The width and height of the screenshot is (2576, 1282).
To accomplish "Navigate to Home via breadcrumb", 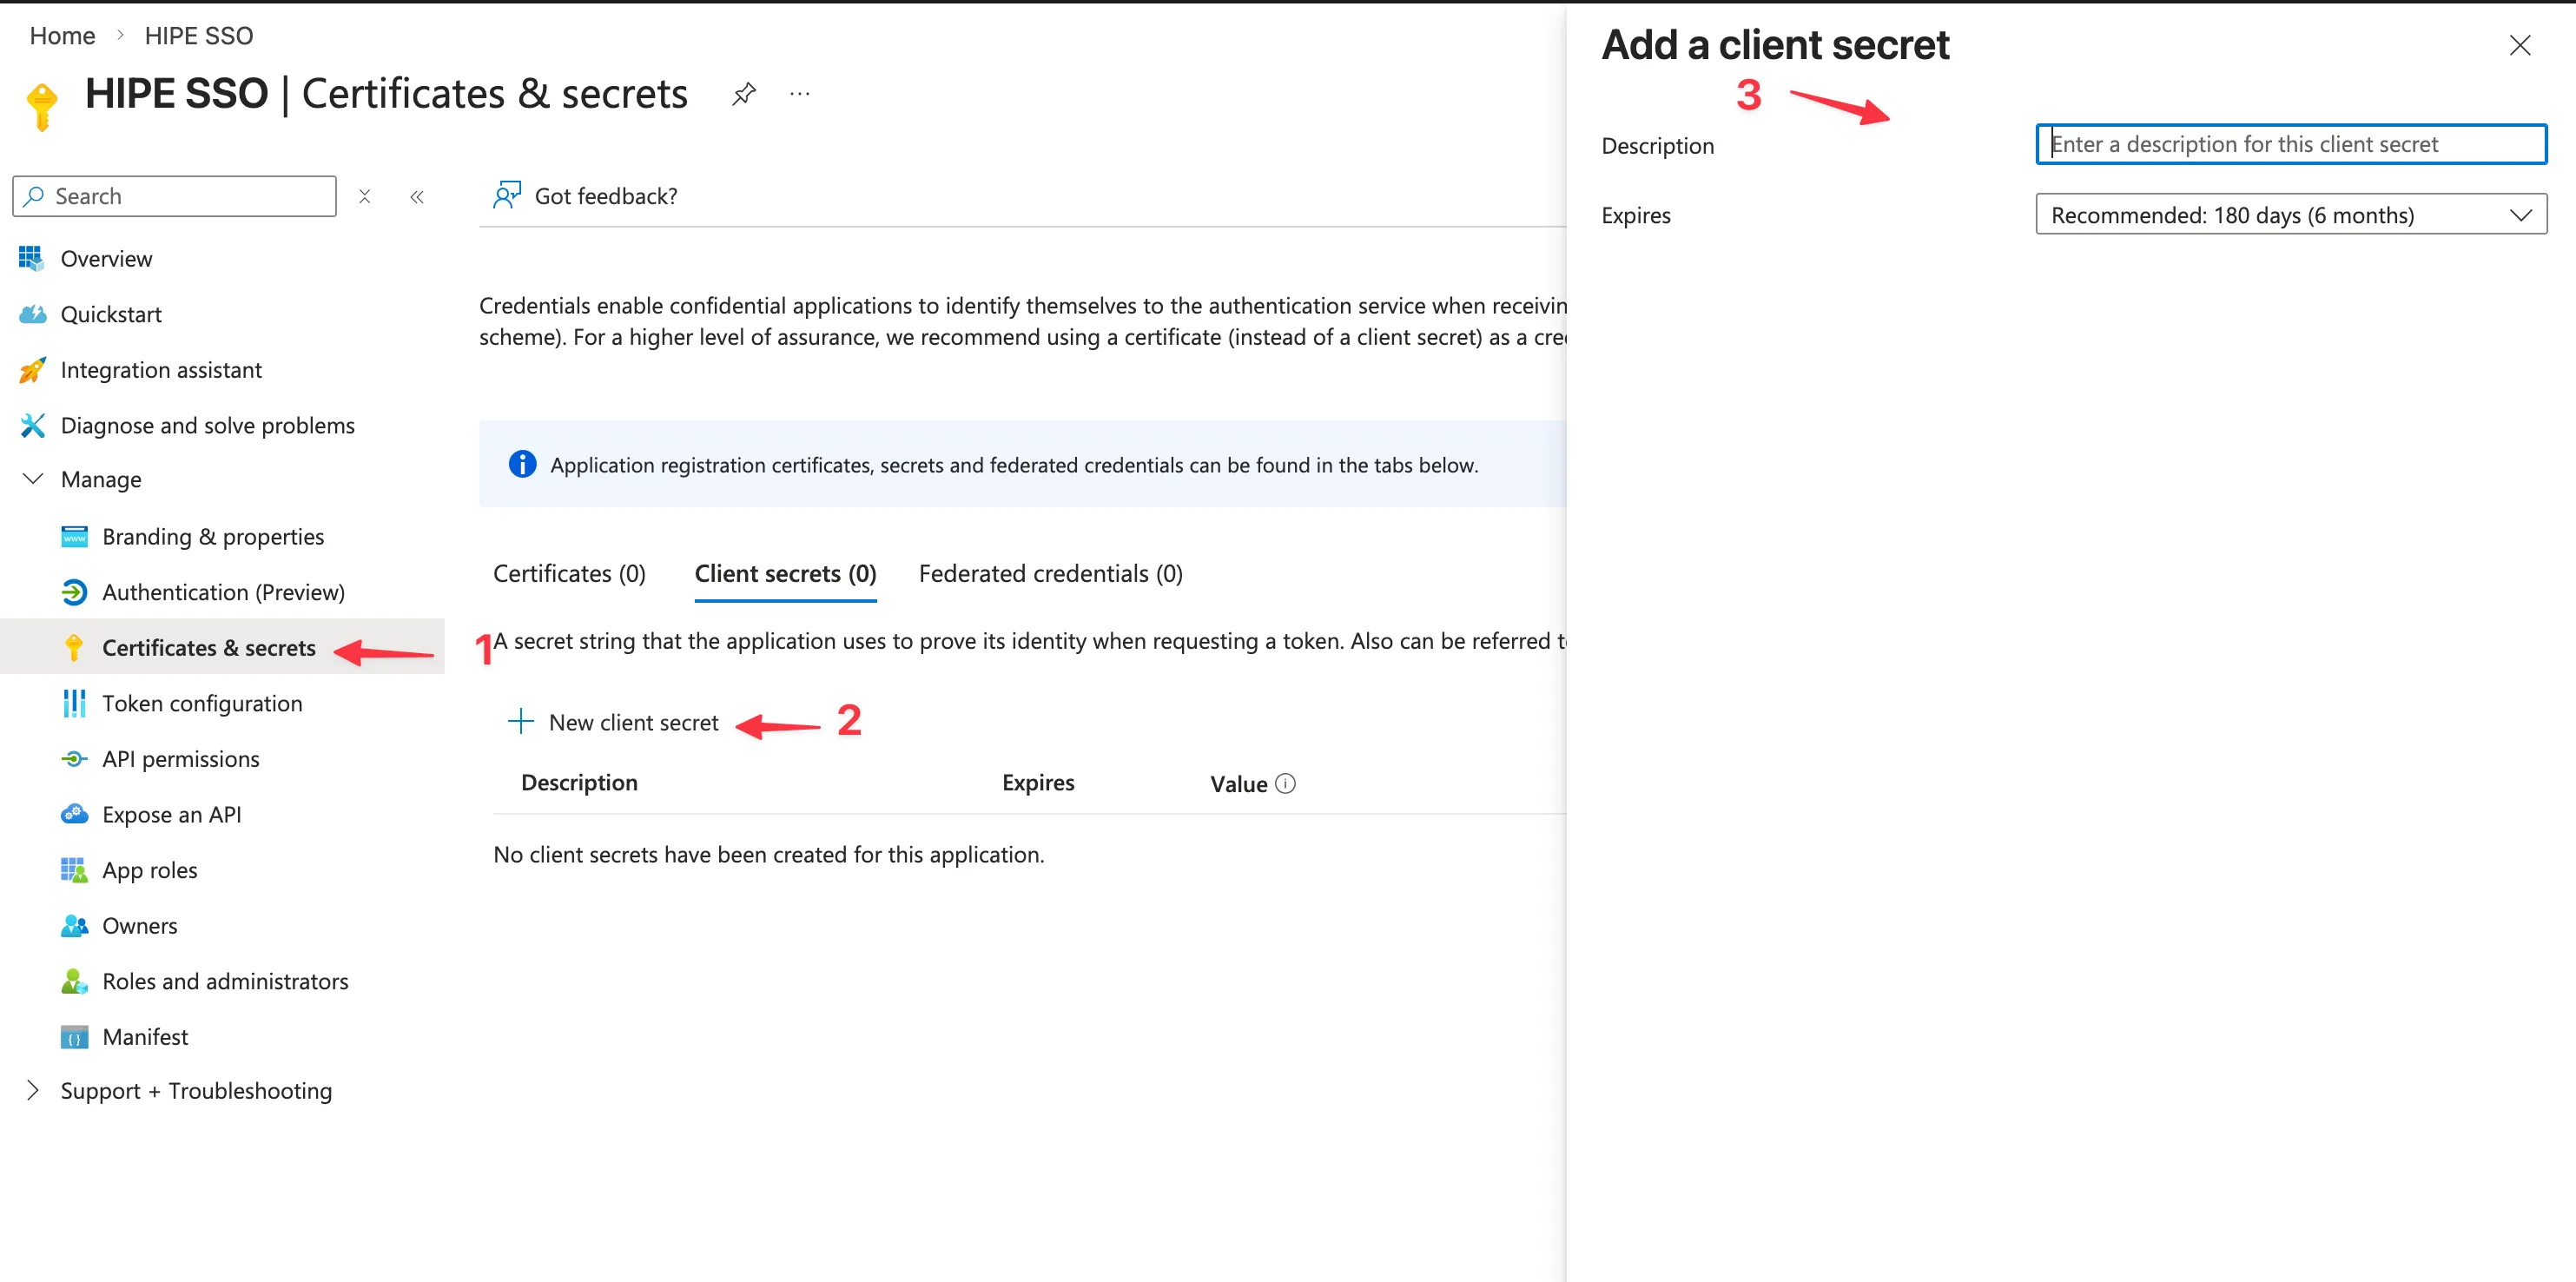I will click(62, 35).
